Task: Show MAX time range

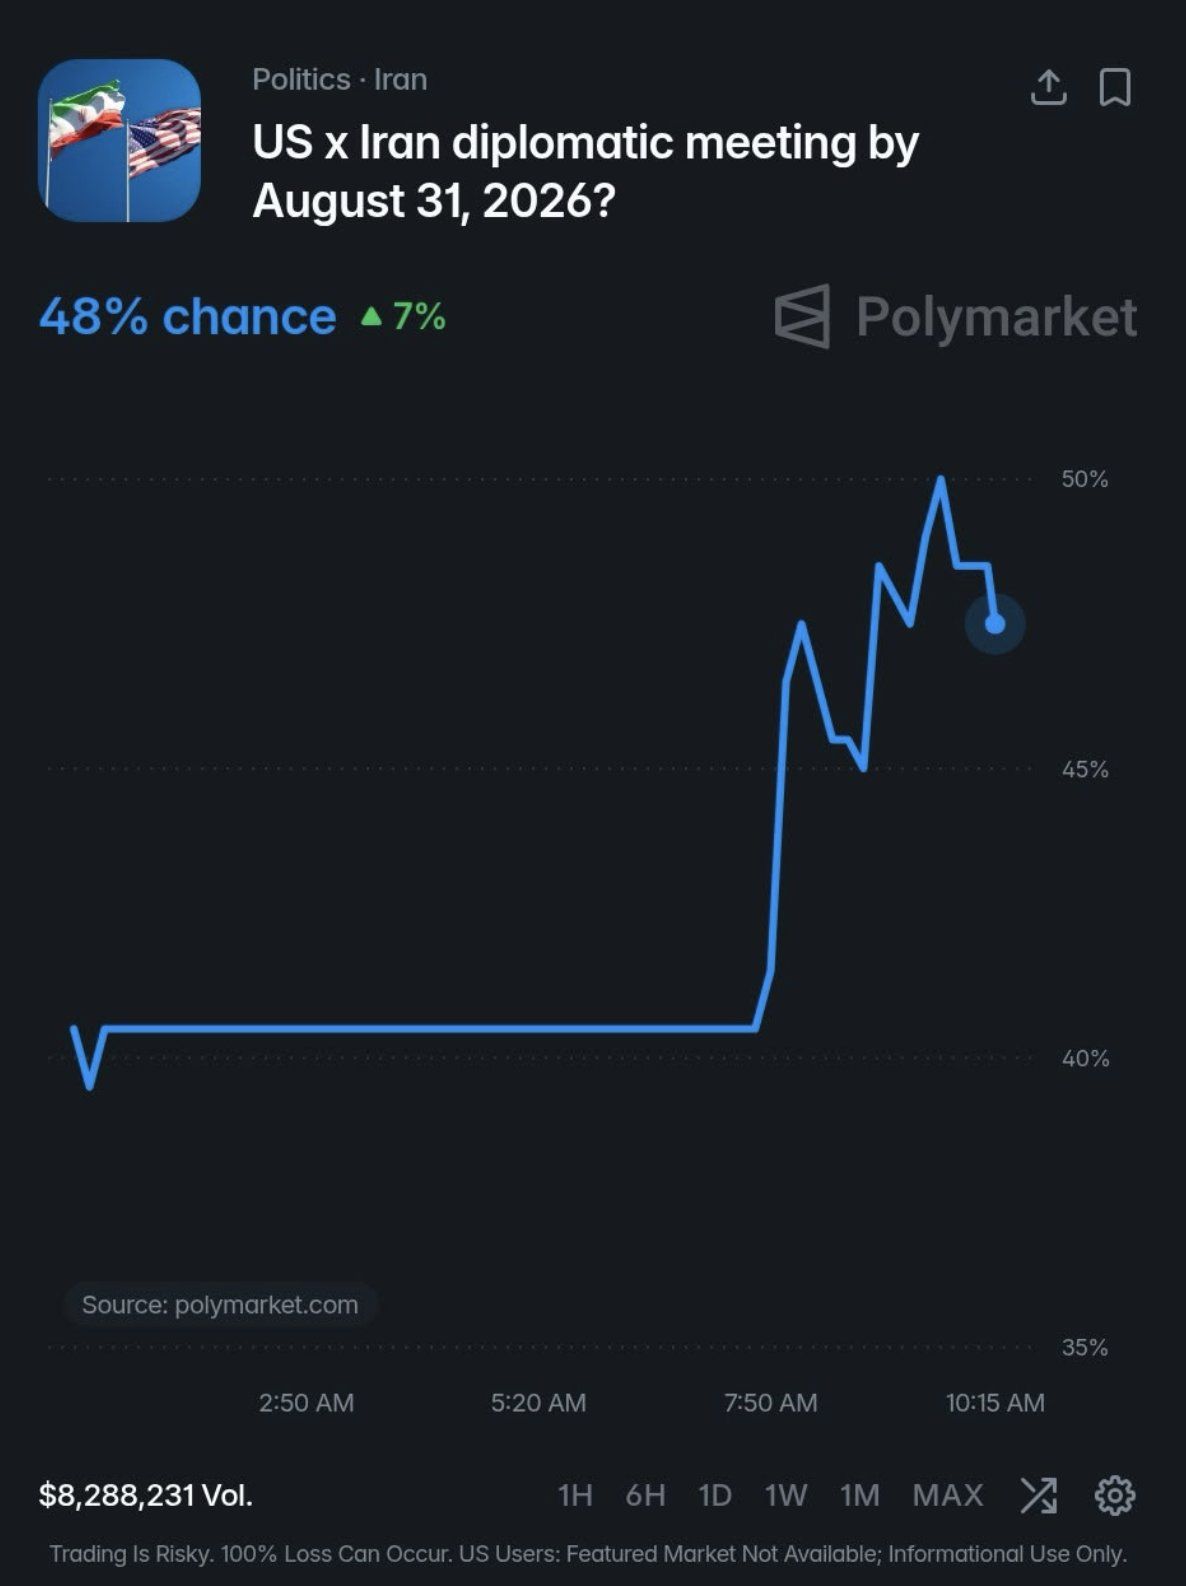Action: 948,1495
